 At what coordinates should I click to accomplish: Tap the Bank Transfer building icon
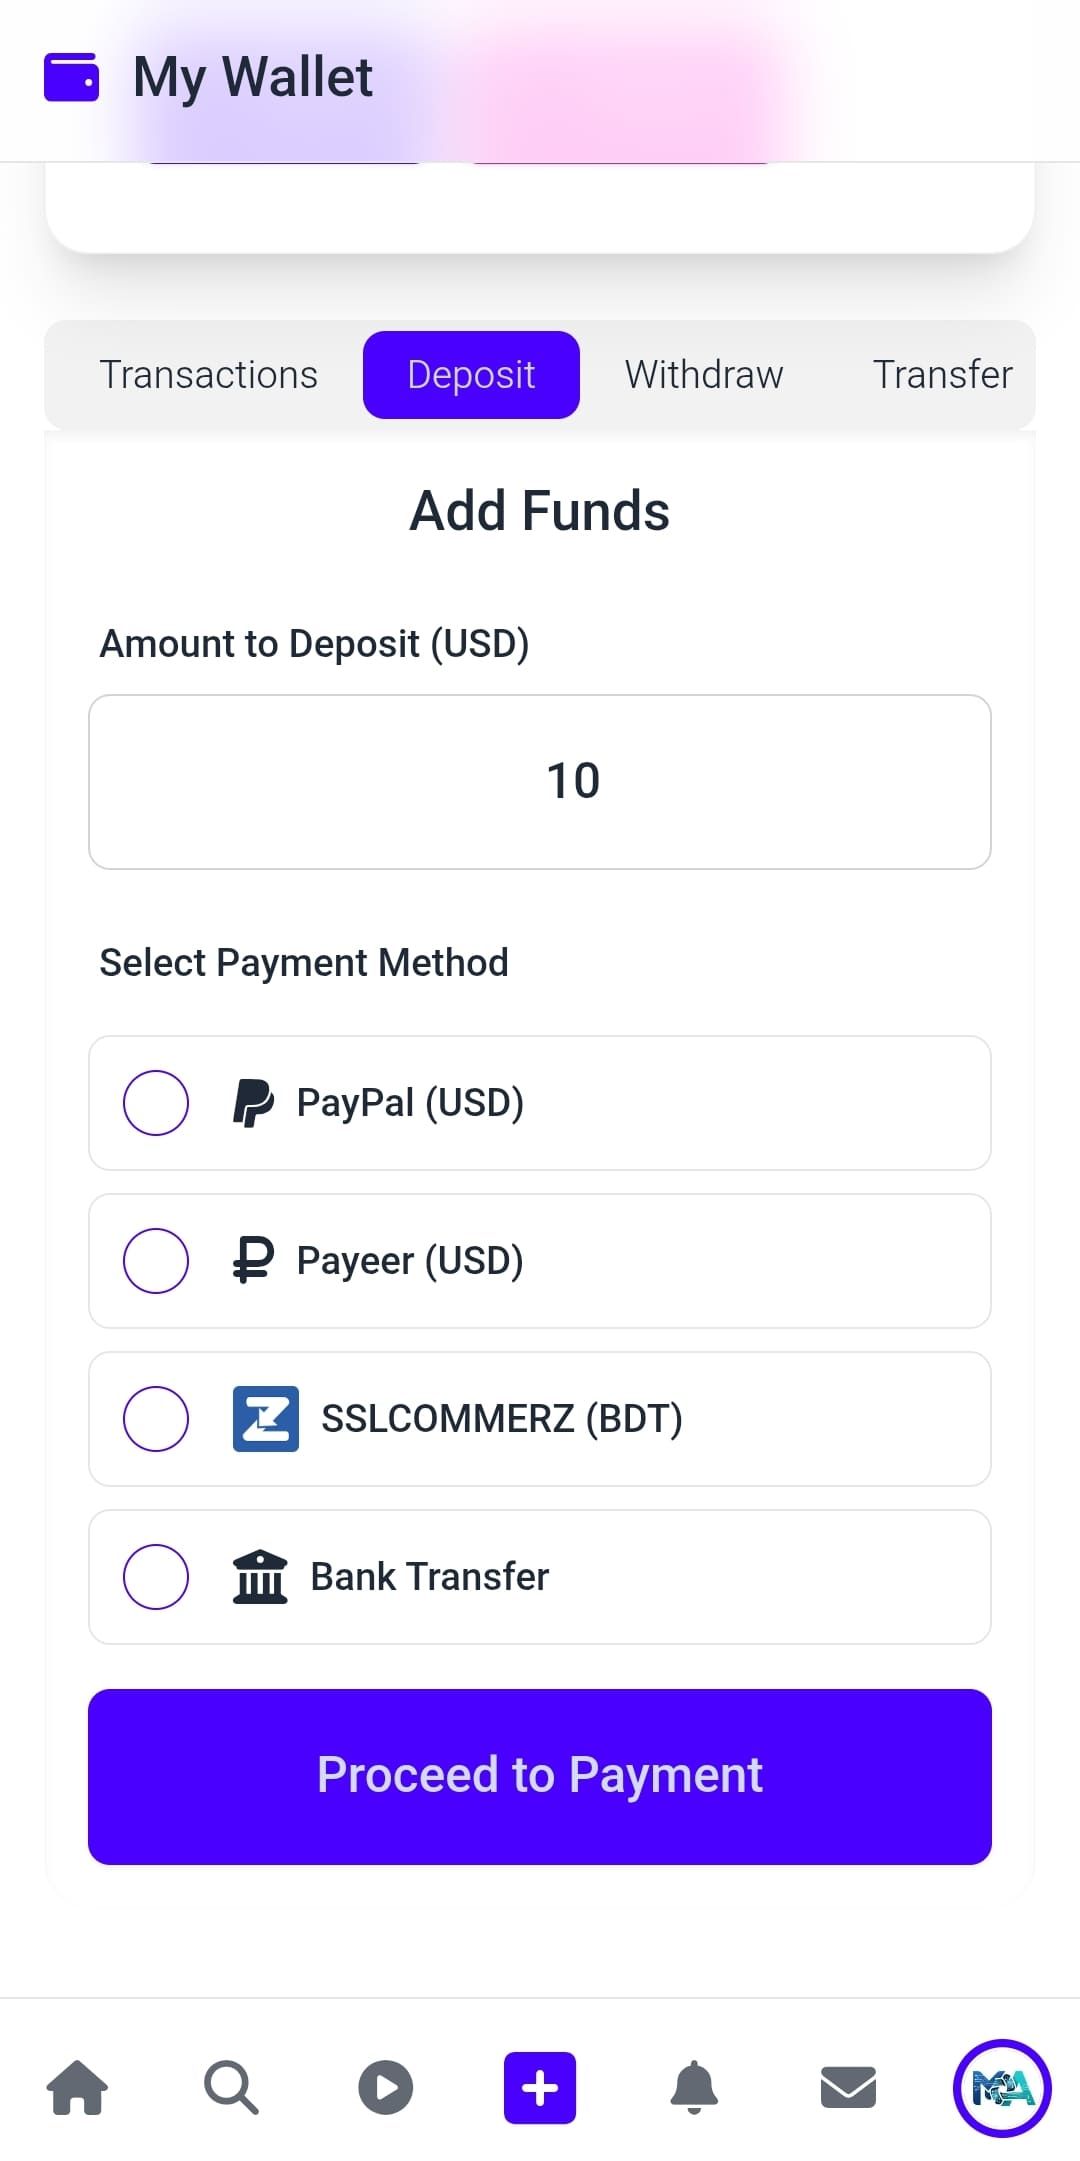click(x=260, y=1577)
